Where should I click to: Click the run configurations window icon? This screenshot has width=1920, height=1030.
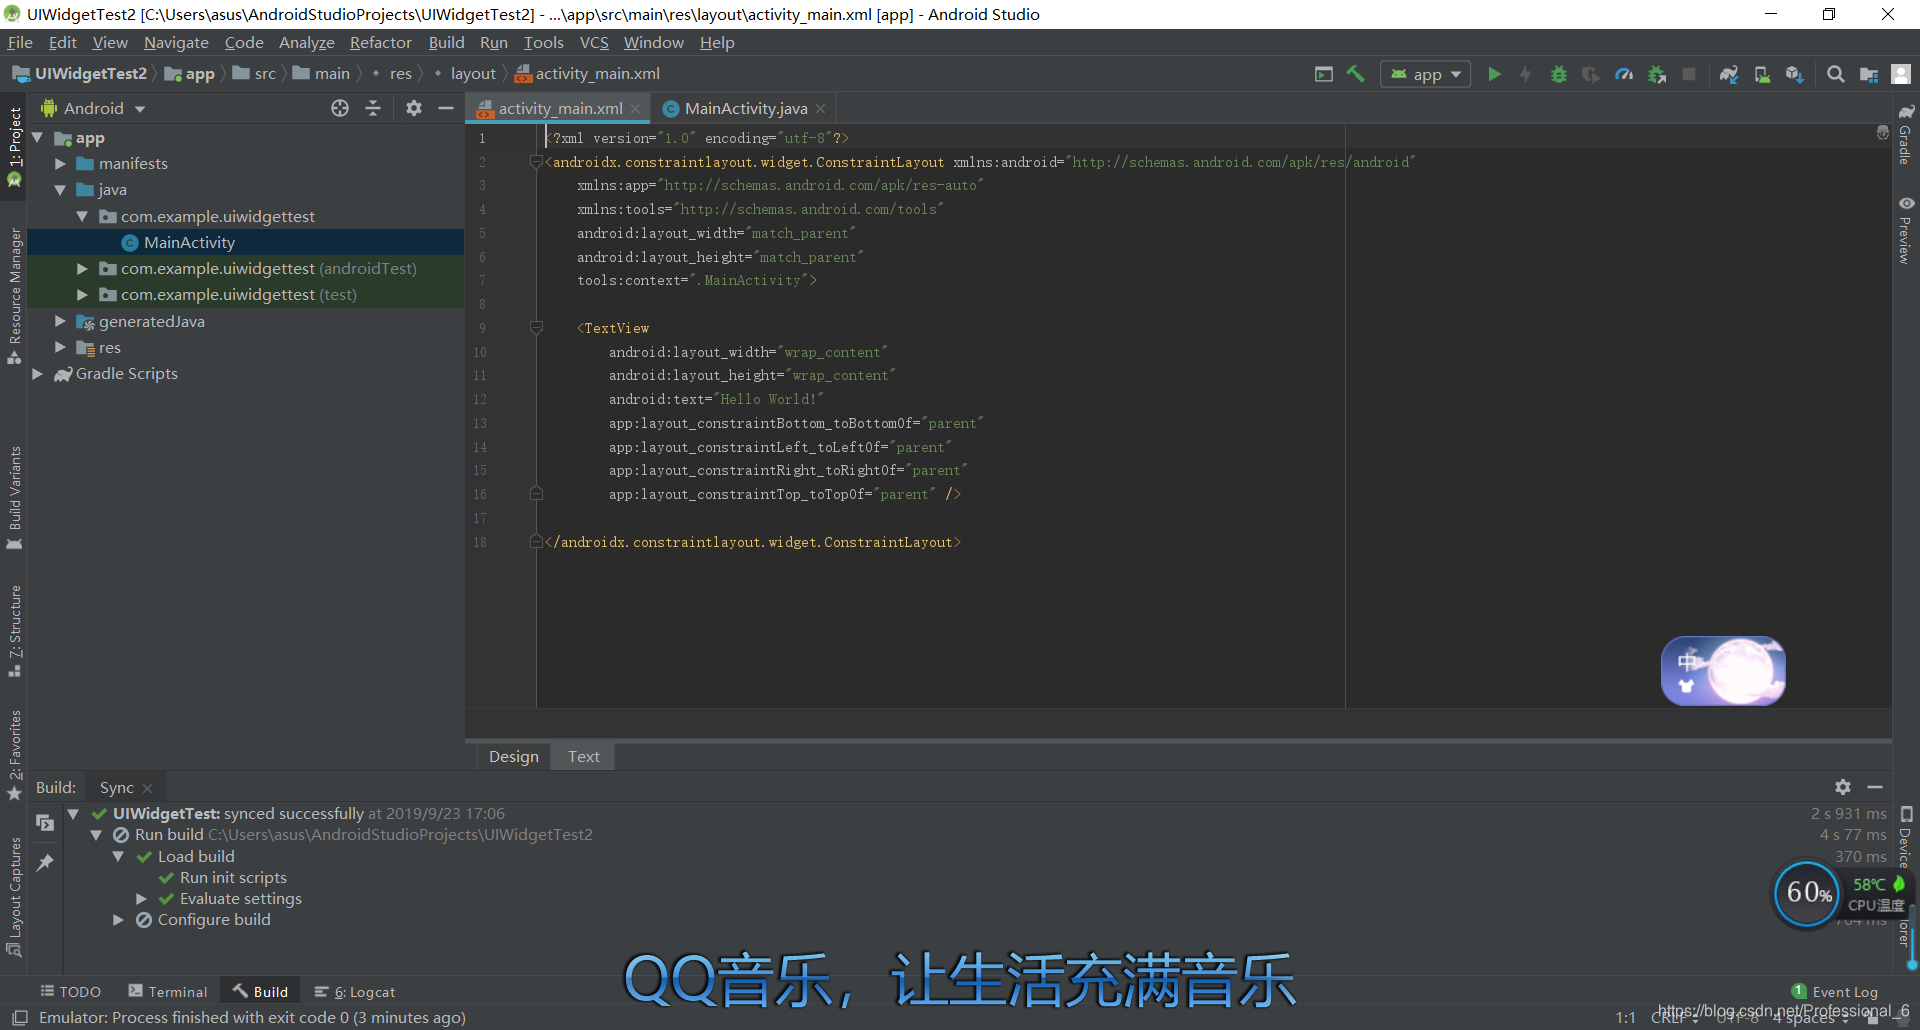(x=1324, y=74)
